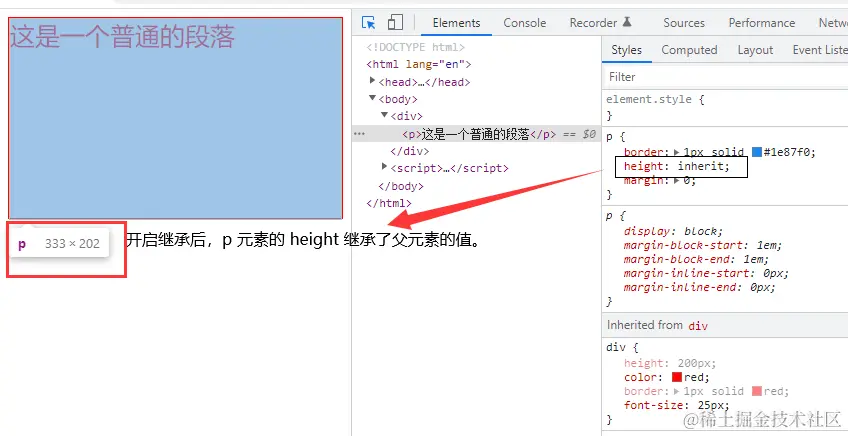Open the Event Listeners sub-tab
Viewport: 848px width, 436px height.
click(x=820, y=50)
